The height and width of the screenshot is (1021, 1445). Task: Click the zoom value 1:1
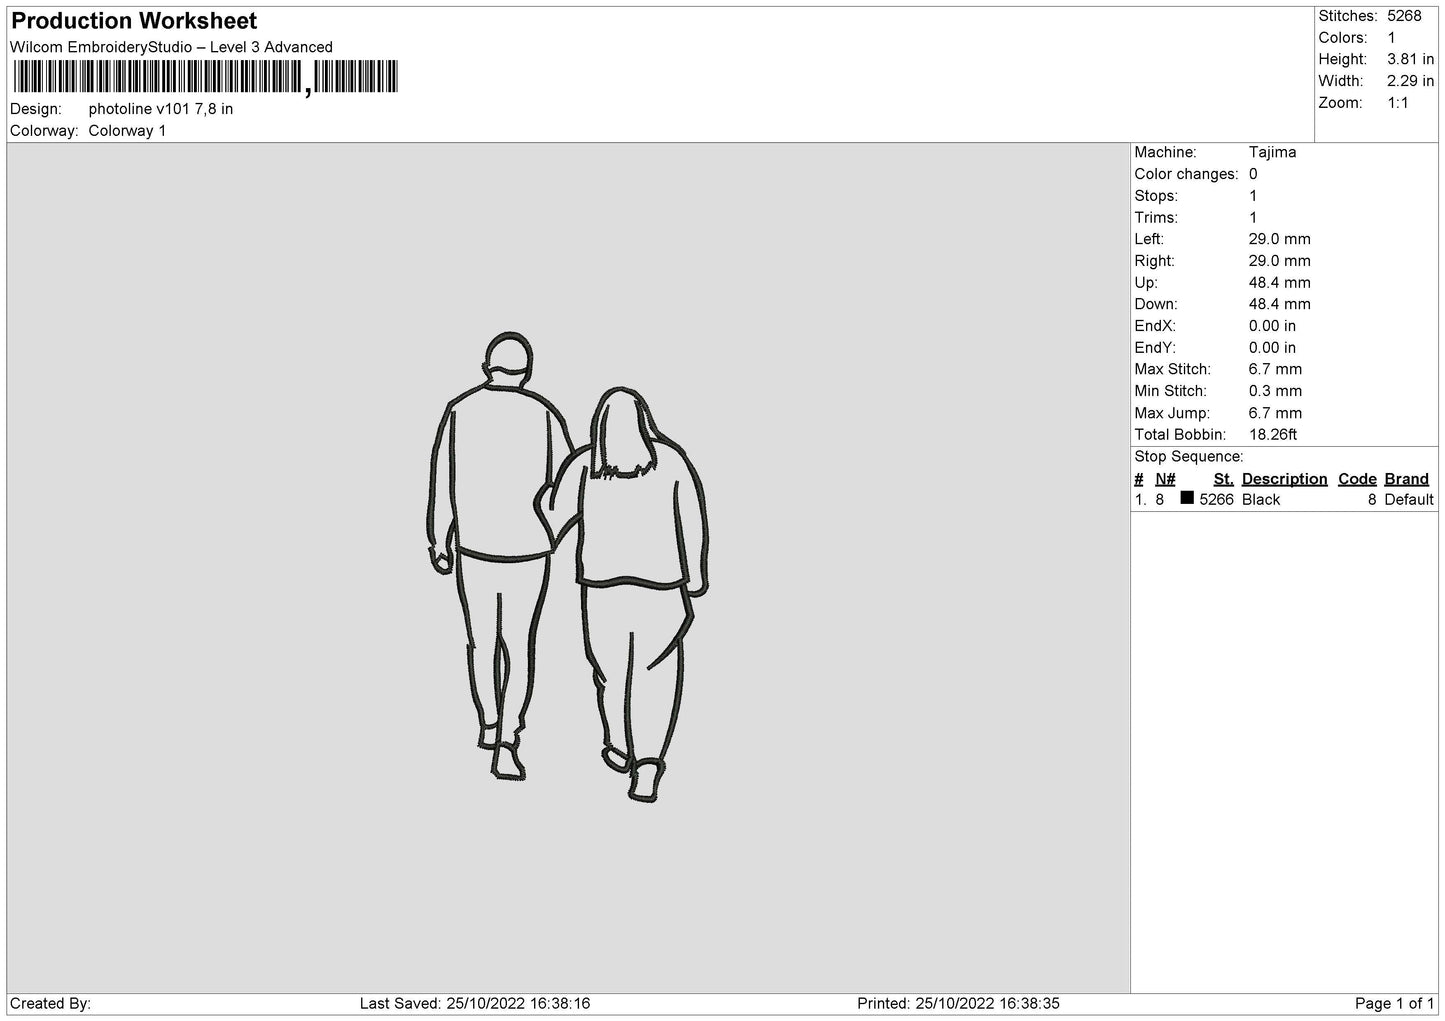[x=1398, y=103]
